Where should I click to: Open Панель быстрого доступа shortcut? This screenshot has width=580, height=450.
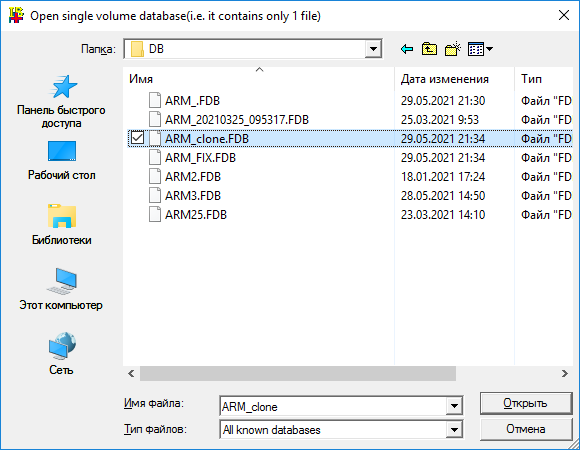coord(61,101)
